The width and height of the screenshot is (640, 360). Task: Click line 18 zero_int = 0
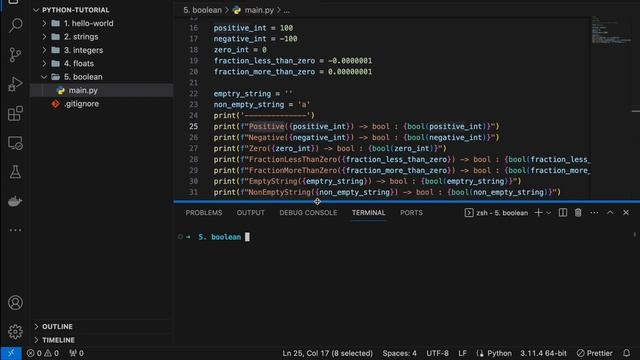pyautogui.click(x=240, y=50)
